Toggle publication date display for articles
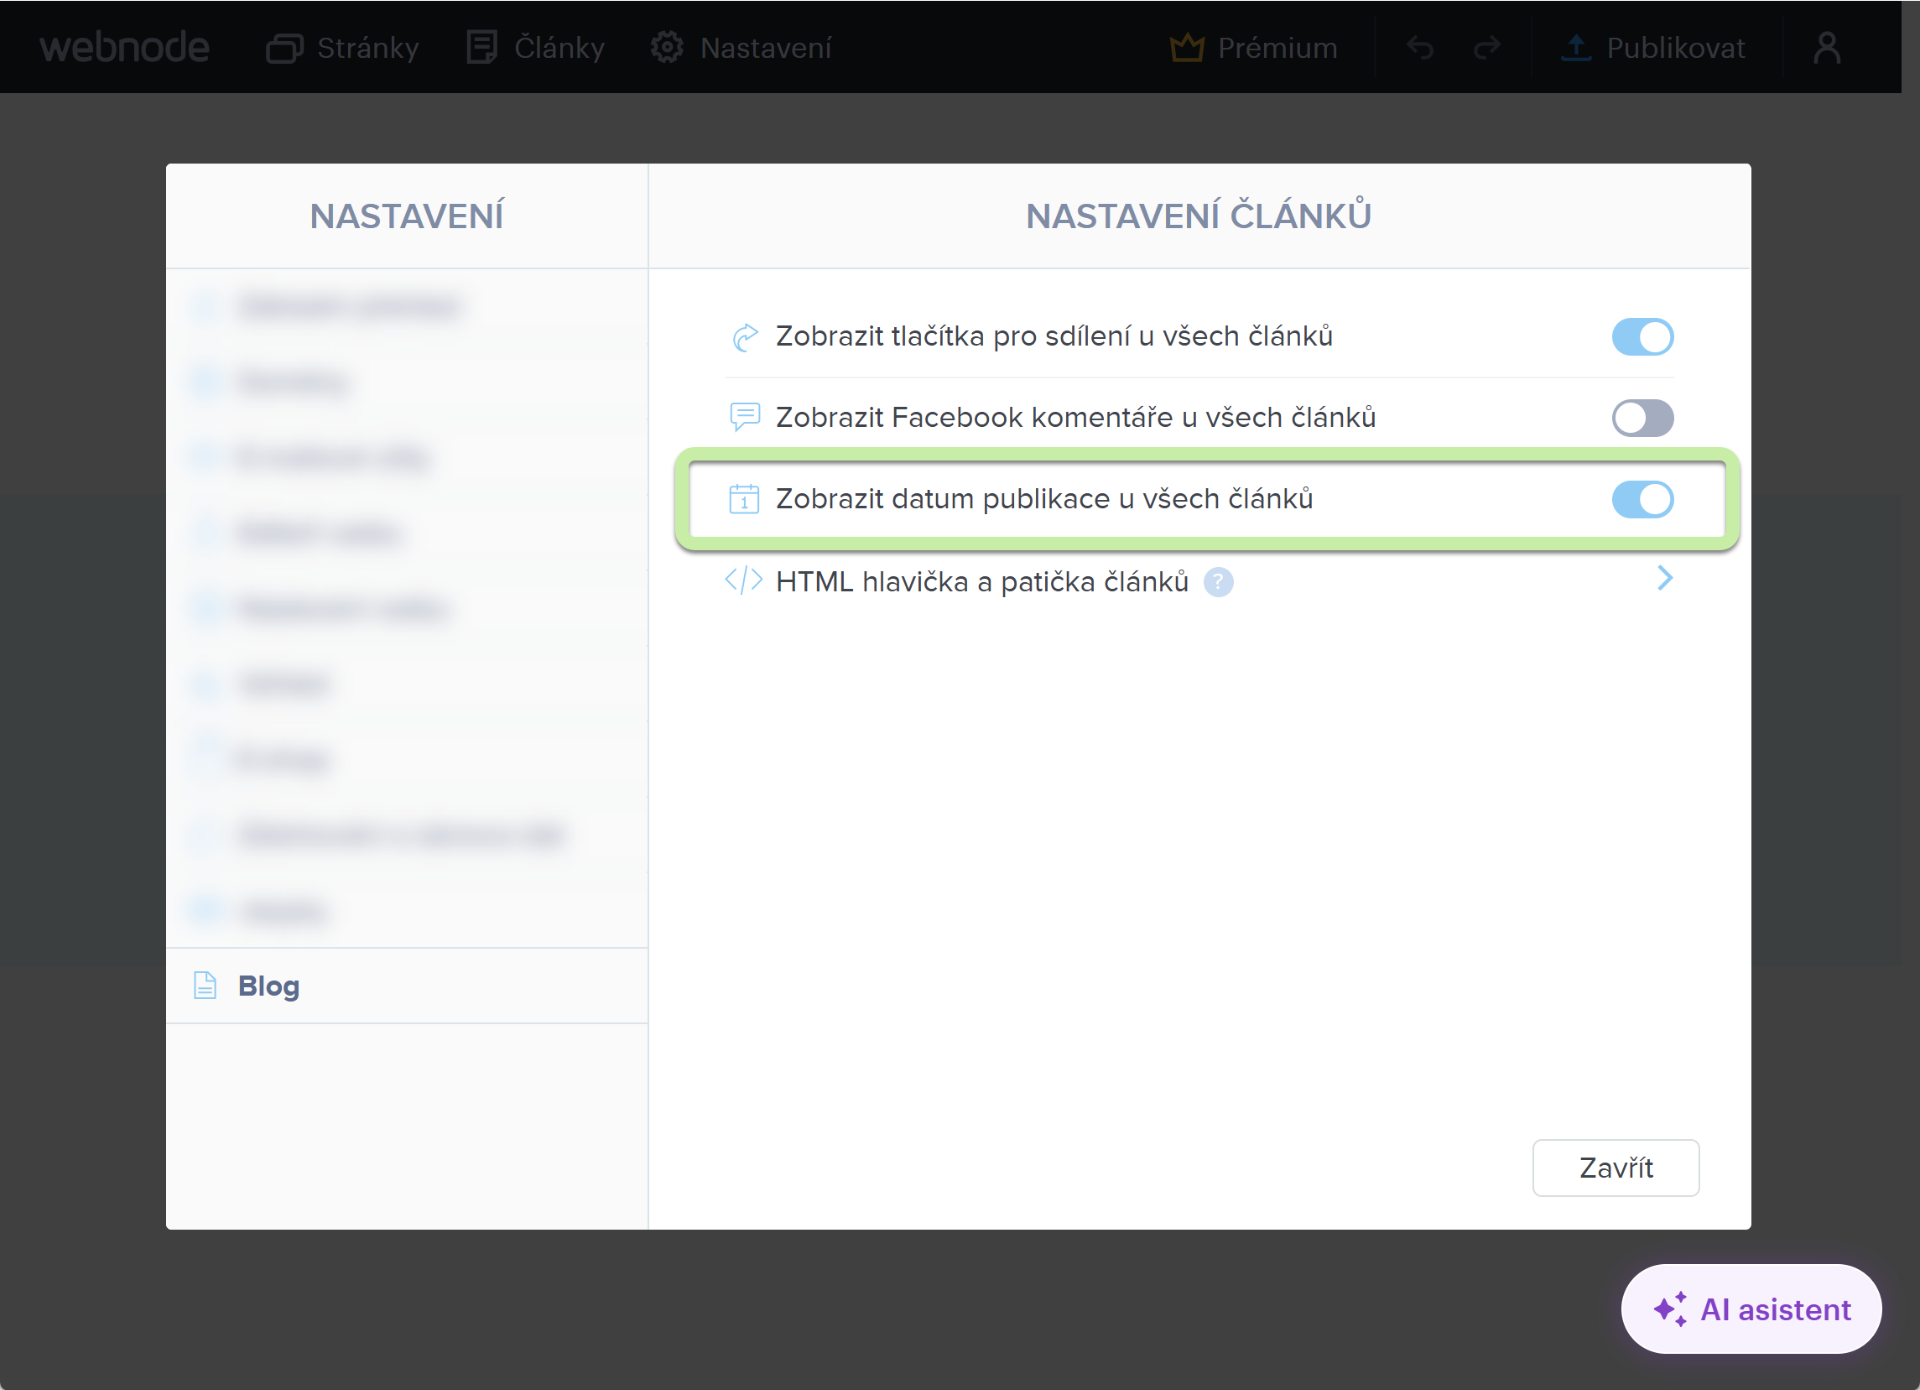This screenshot has width=1920, height=1390. (x=1642, y=499)
